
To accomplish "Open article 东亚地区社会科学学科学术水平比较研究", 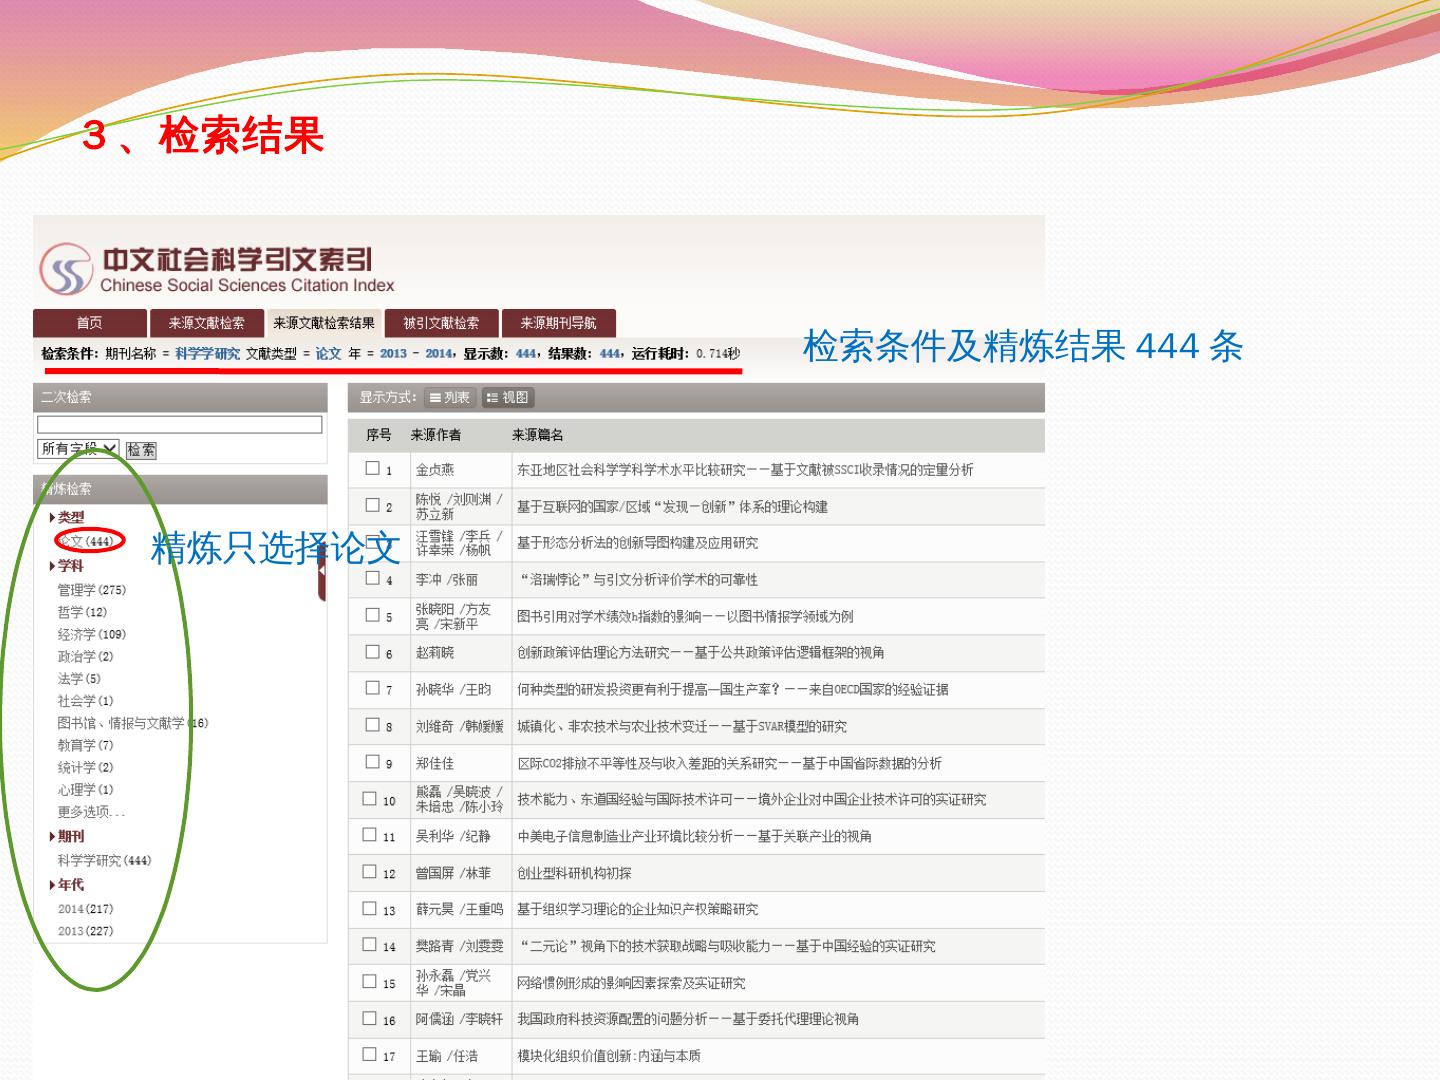I will pyautogui.click(x=745, y=470).
